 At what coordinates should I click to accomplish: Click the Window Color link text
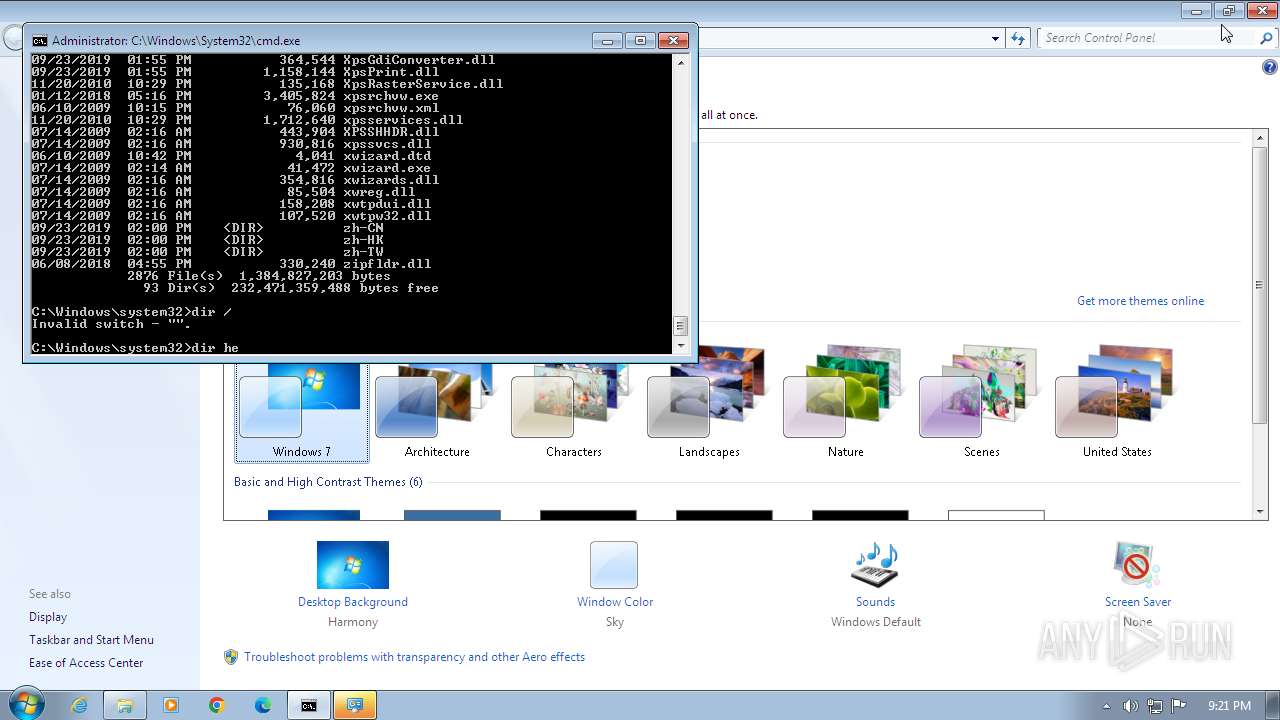(x=614, y=602)
